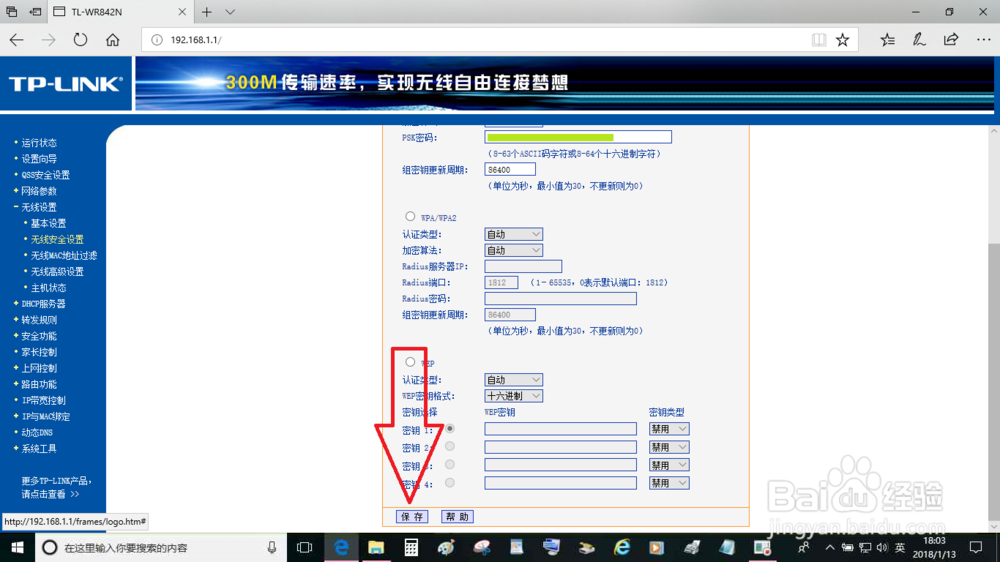
Task: Click WEP key 1 input field
Action: coord(560,429)
